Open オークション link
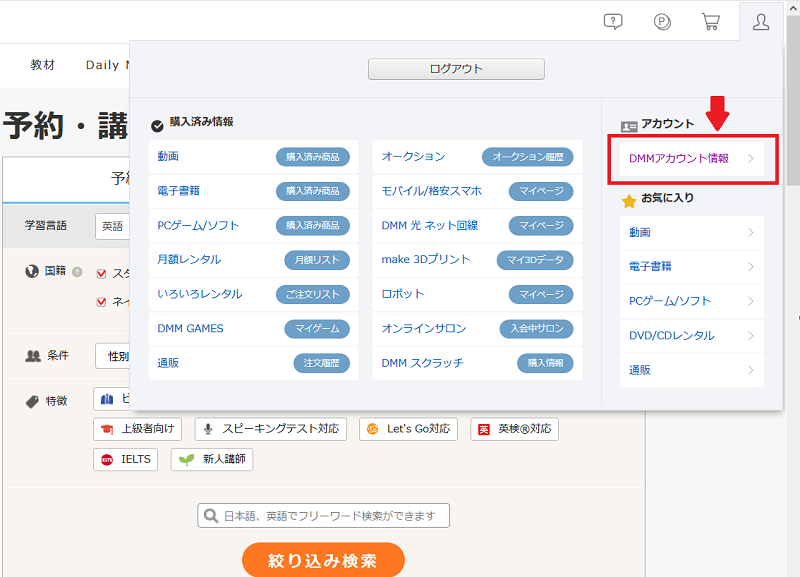Image resolution: width=800 pixels, height=577 pixels. click(x=413, y=157)
